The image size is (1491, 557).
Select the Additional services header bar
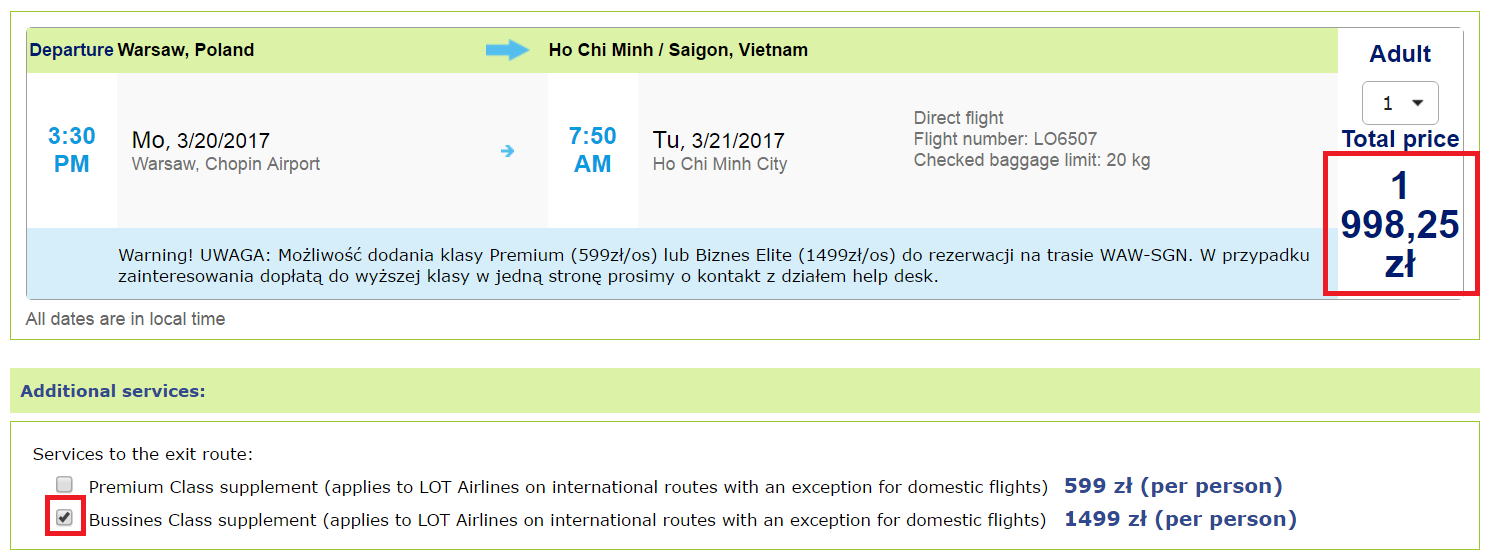(x=745, y=391)
